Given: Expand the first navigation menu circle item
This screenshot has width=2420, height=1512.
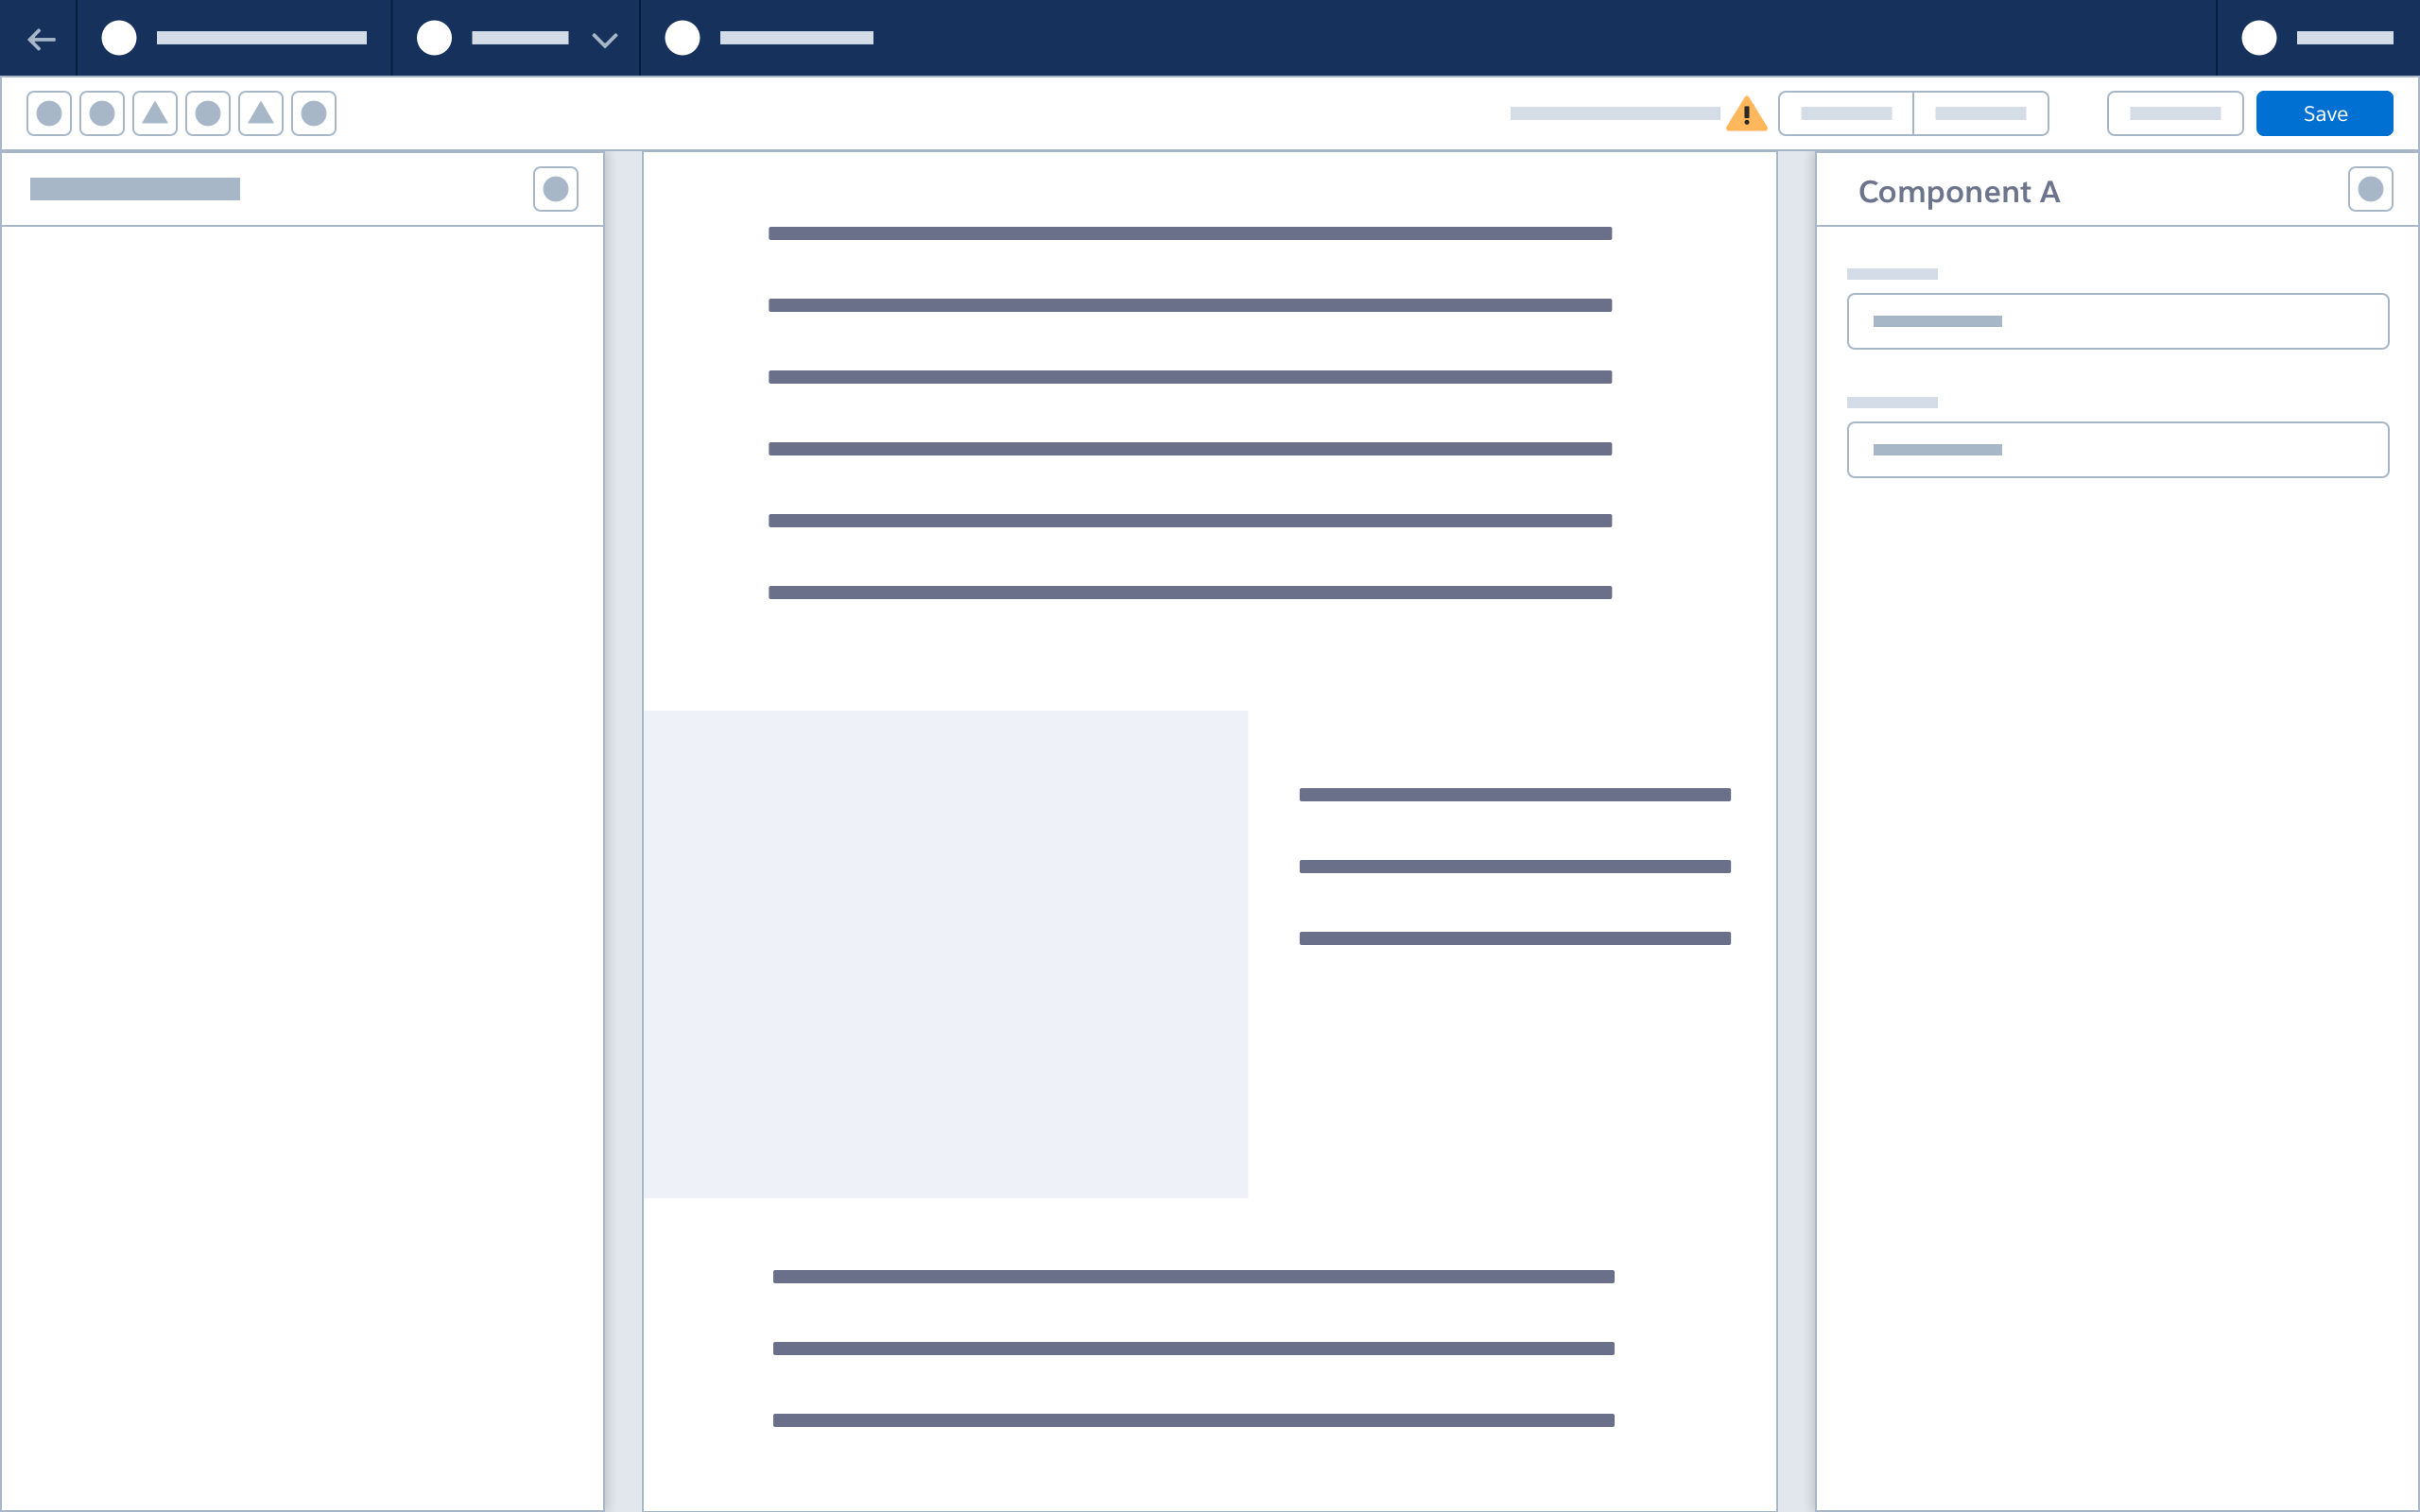Looking at the screenshot, I should (119, 38).
